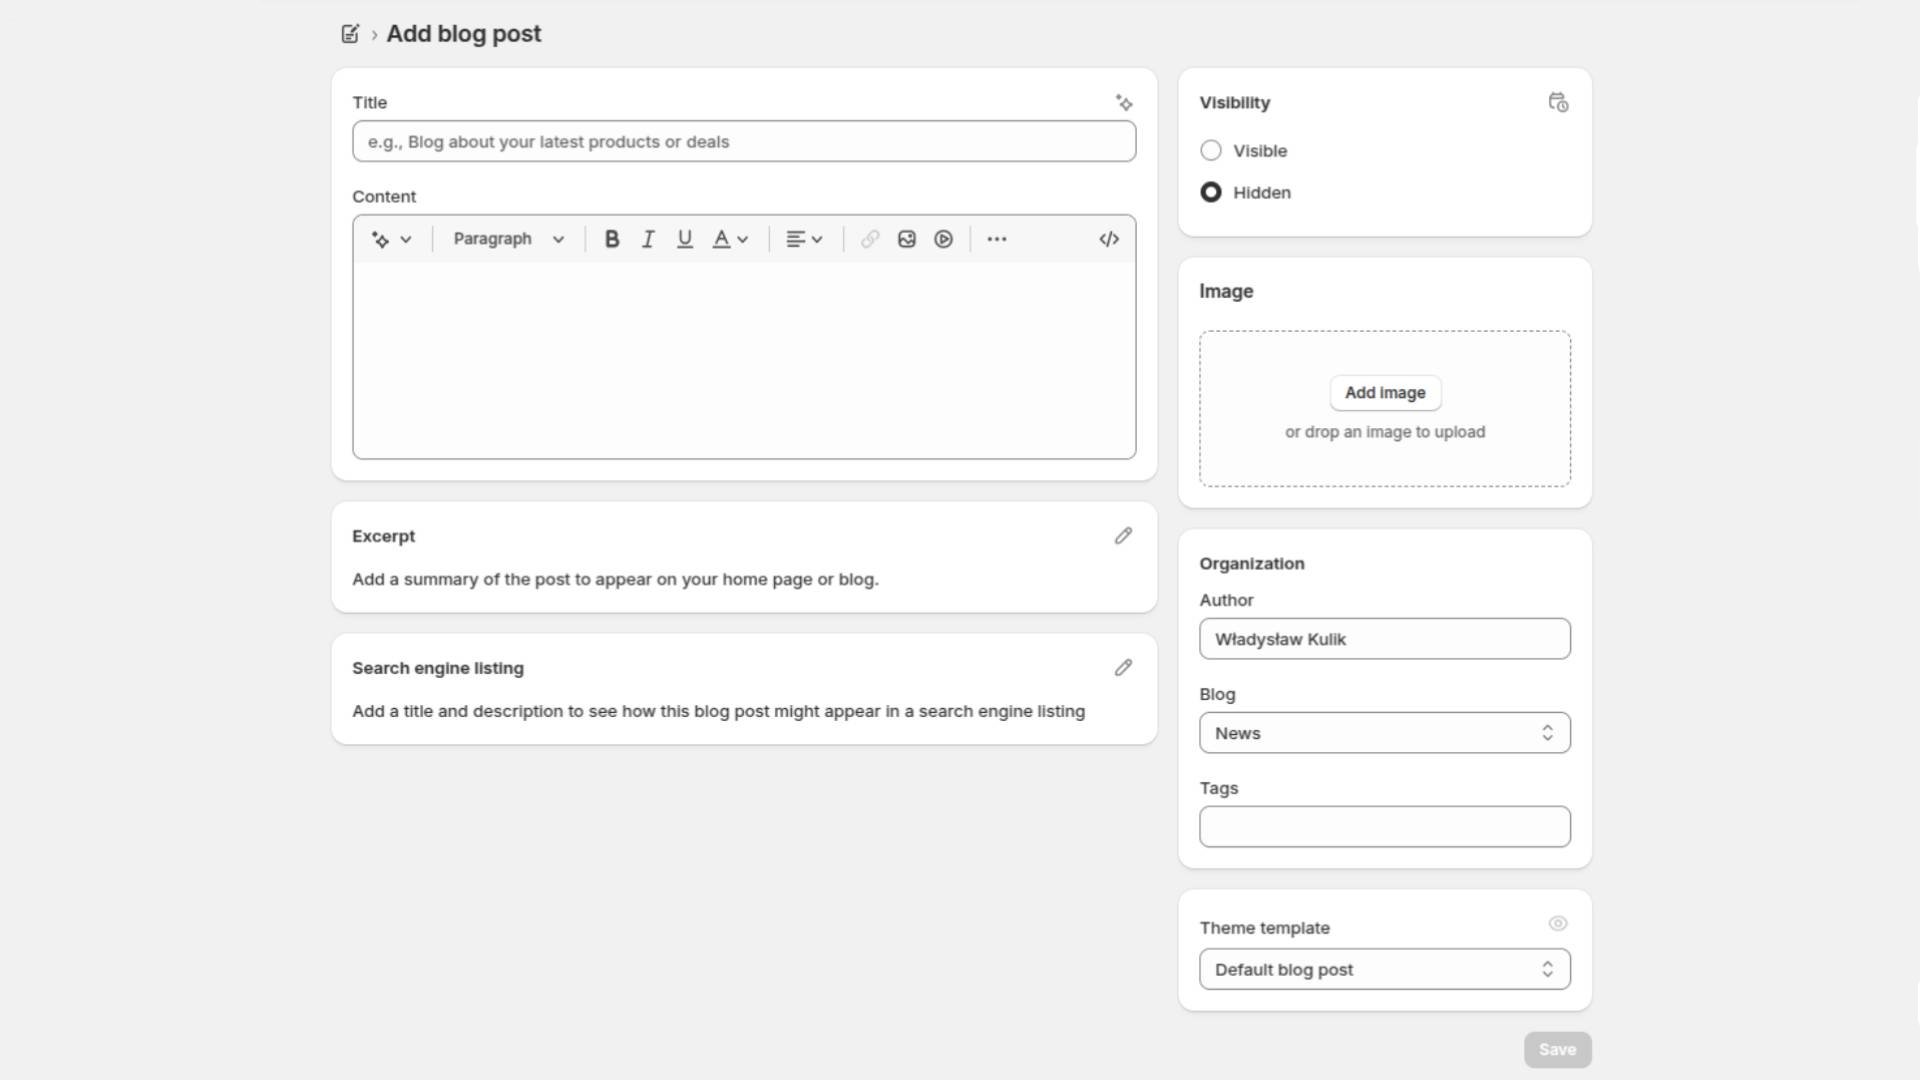Open the text color picker

pyautogui.click(x=729, y=239)
